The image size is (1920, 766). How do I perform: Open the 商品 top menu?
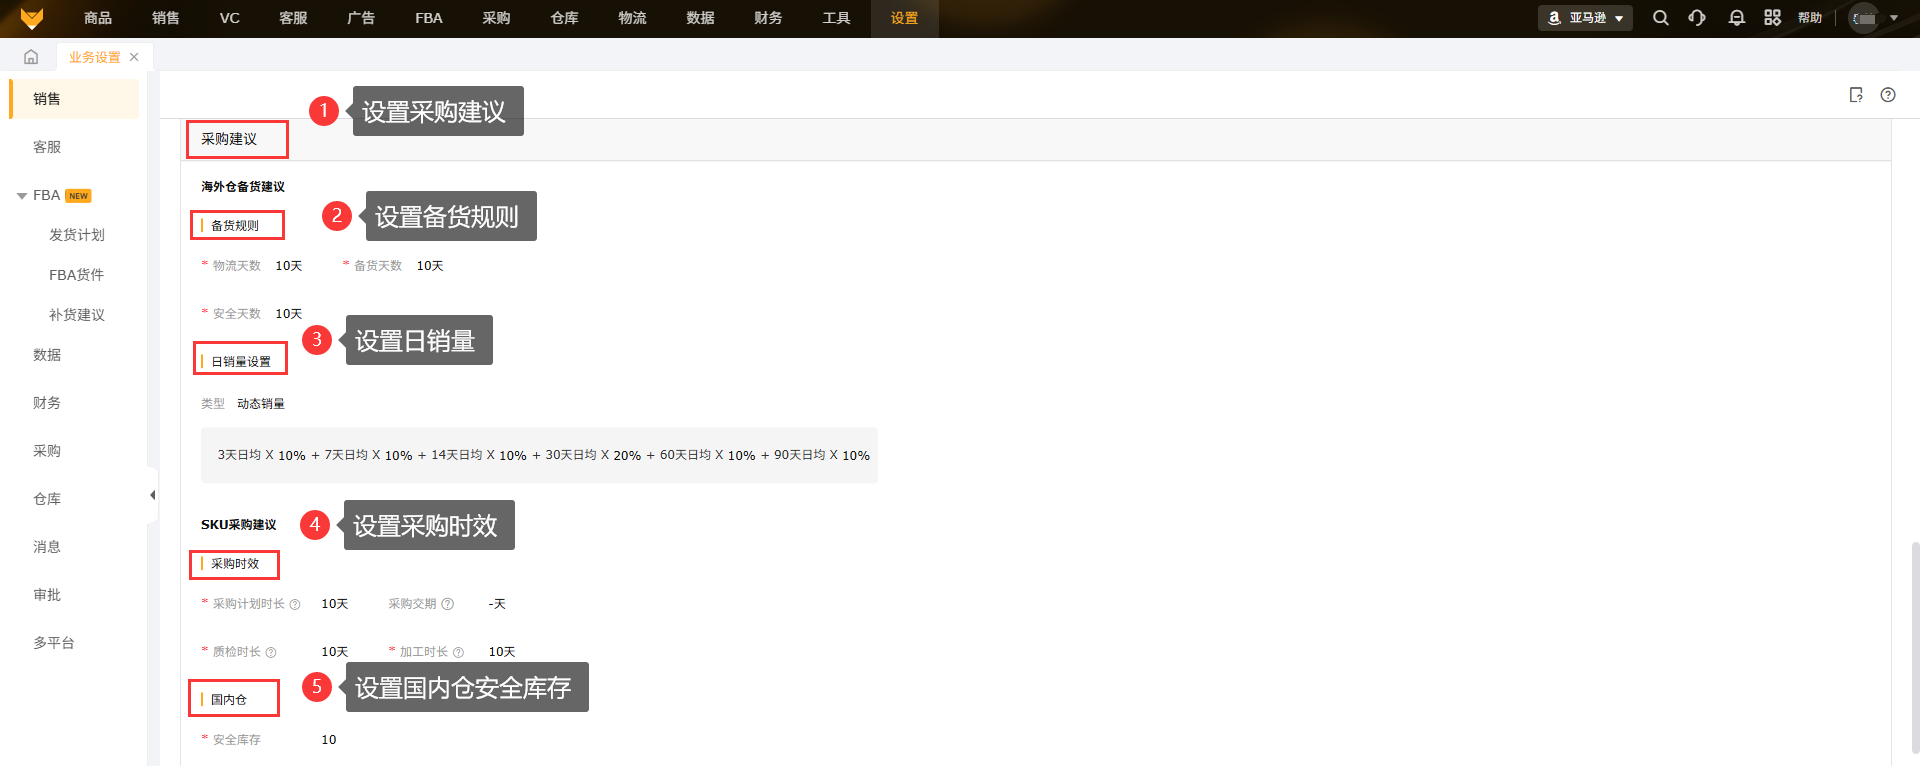98,18
